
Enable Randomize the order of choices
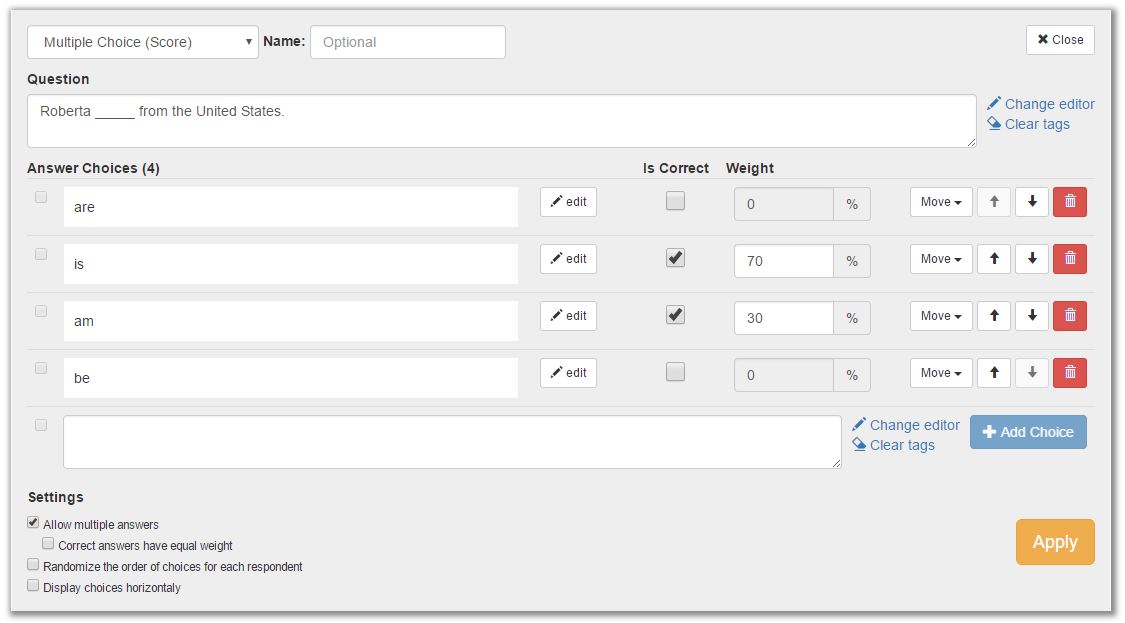coord(33,564)
